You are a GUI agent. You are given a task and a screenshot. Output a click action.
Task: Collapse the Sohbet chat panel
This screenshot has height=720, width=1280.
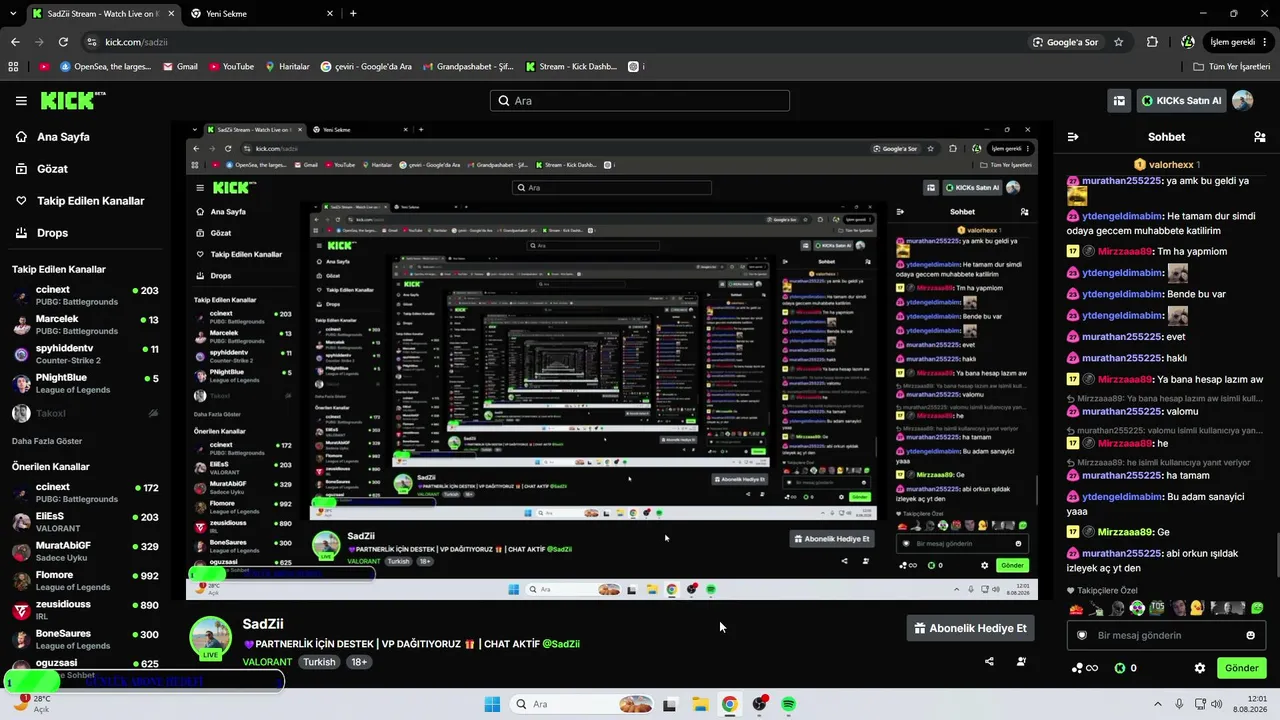(1073, 137)
